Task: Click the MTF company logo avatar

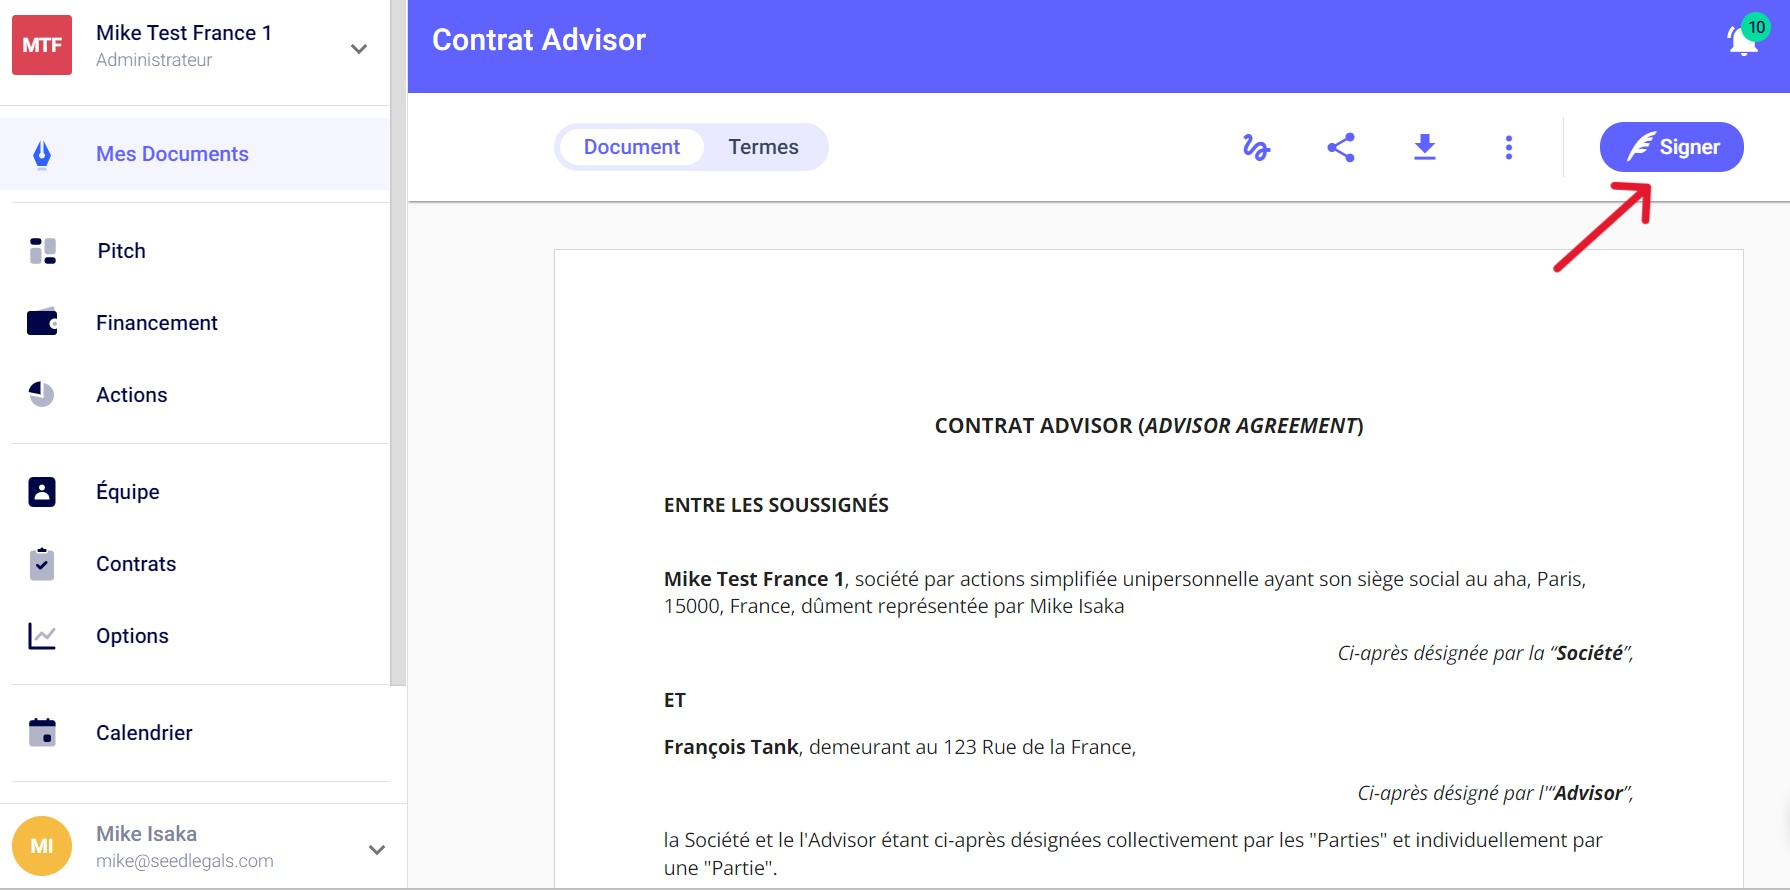Action: [x=42, y=45]
